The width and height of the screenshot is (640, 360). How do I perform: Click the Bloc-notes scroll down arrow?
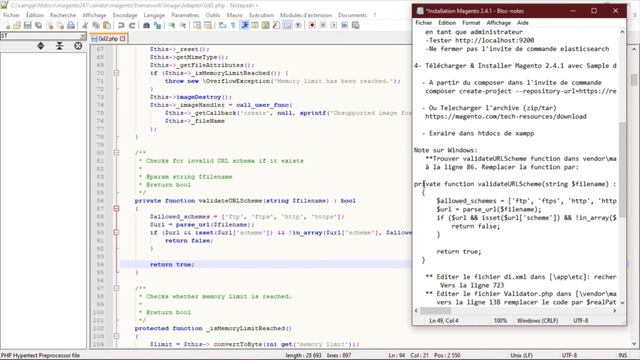pos(622,303)
